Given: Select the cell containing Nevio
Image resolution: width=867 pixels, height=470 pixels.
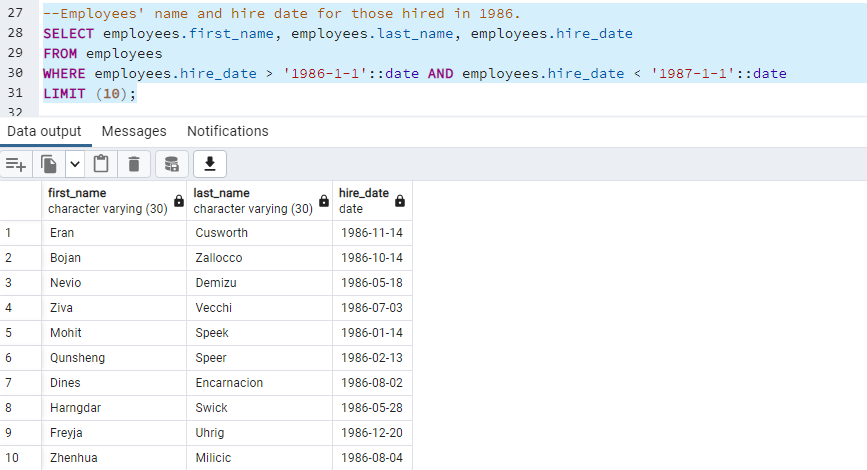Looking at the screenshot, I should point(114,283).
